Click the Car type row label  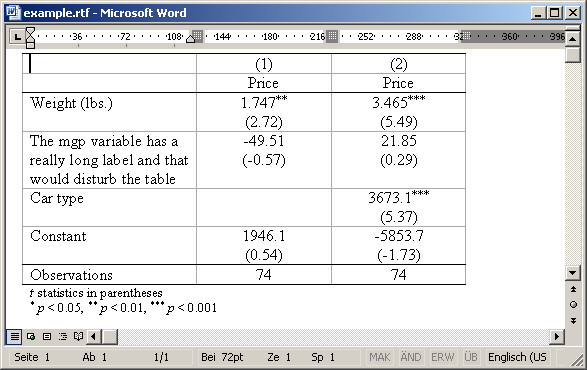click(57, 198)
